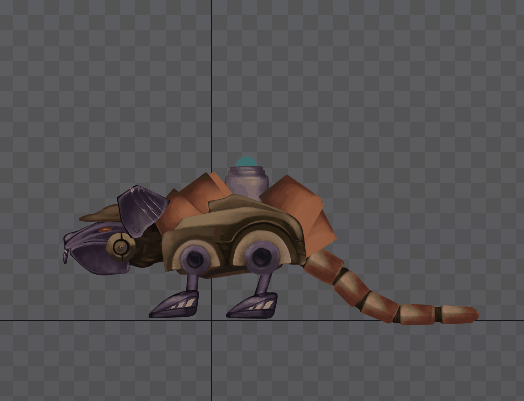The width and height of the screenshot is (524, 401).
Task: Click the front purple foot
Action: 174,304
